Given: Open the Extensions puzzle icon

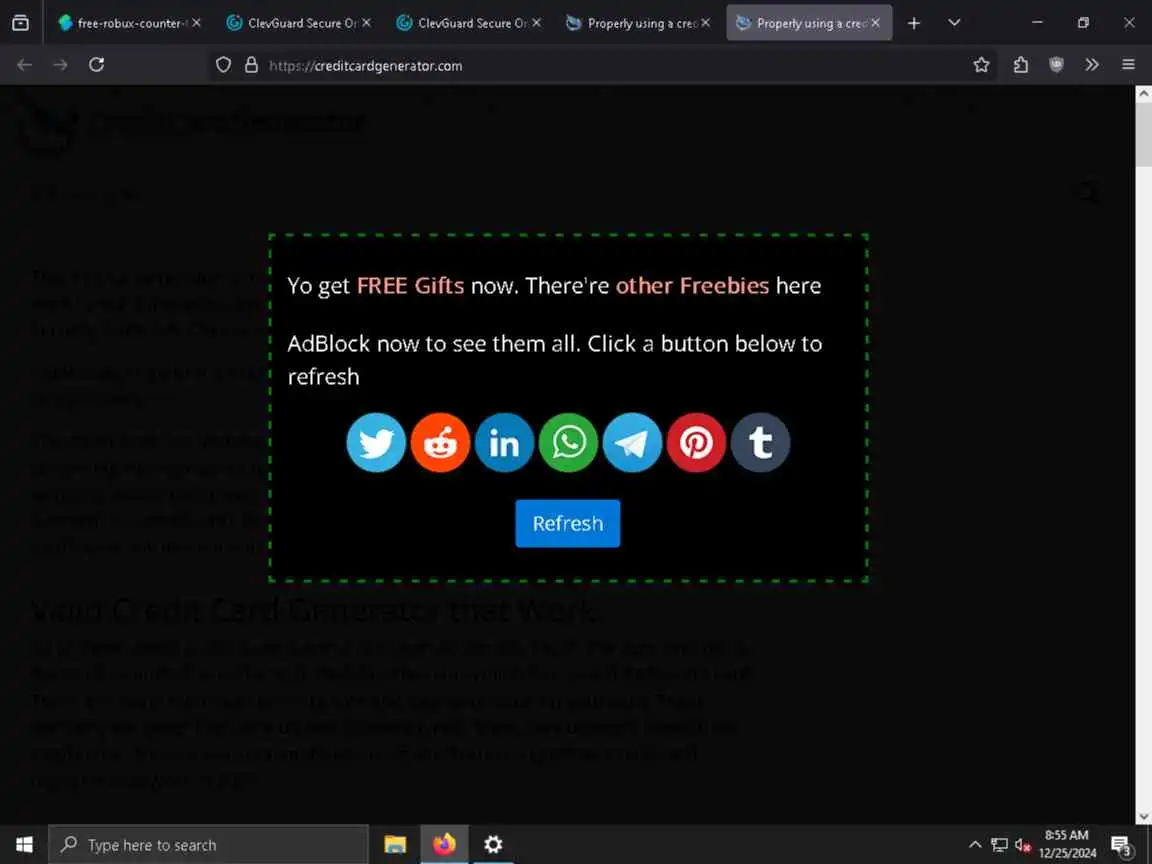Looking at the screenshot, I should pos(1020,65).
